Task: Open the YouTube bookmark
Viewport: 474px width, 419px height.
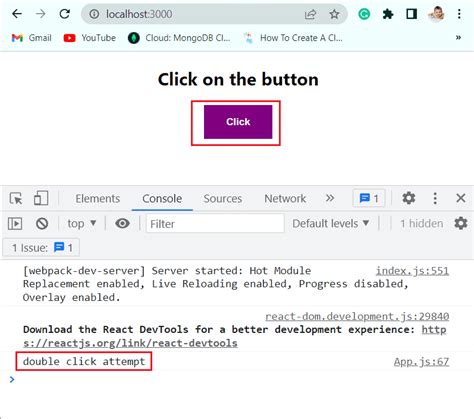Action: [x=90, y=38]
